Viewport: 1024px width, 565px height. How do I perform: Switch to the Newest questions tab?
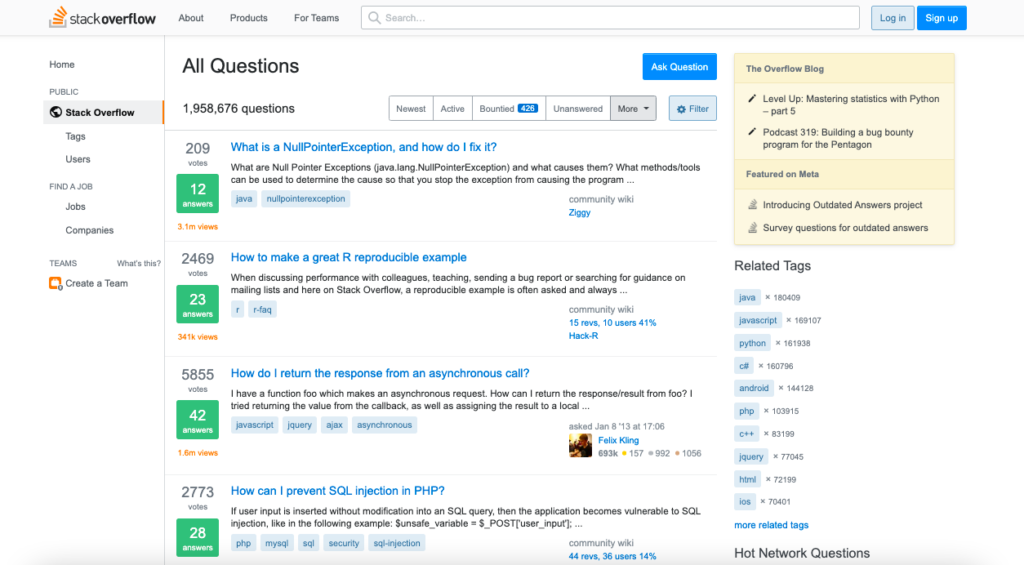[410, 109]
